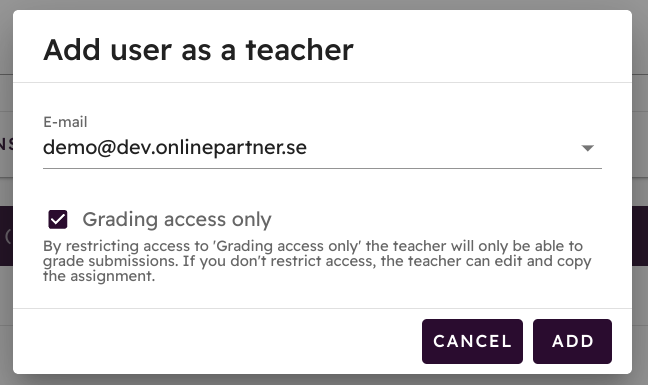Screen dimensions: 648x385
Task: Click the underline beneath the e-mail value
Action: (322, 168)
